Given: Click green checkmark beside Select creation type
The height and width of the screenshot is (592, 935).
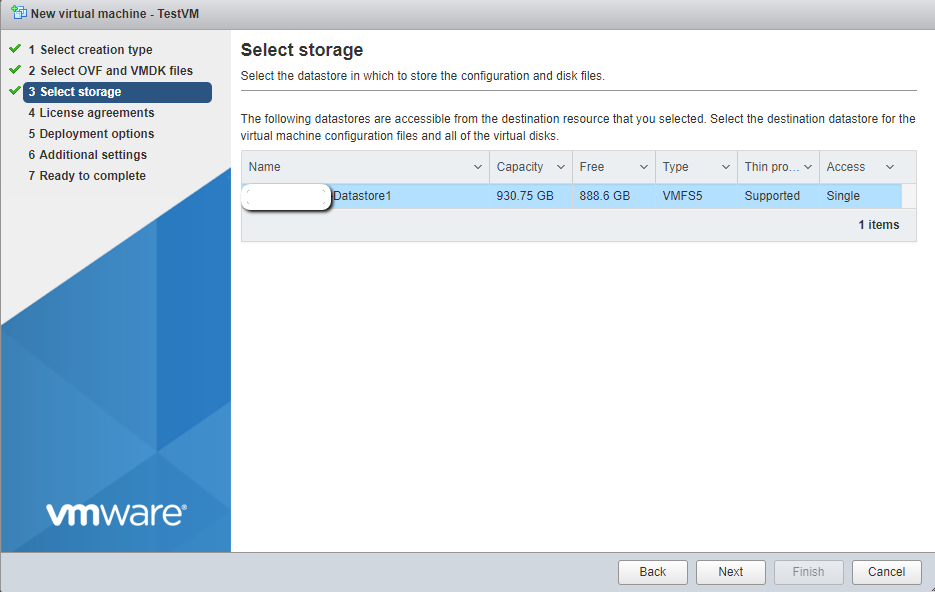Looking at the screenshot, I should point(16,48).
